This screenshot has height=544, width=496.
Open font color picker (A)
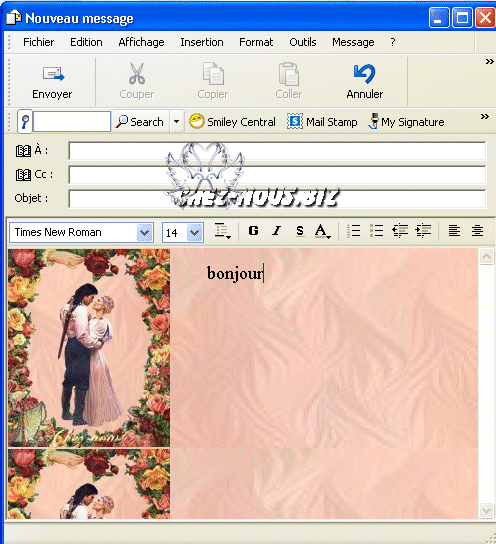[323, 231]
